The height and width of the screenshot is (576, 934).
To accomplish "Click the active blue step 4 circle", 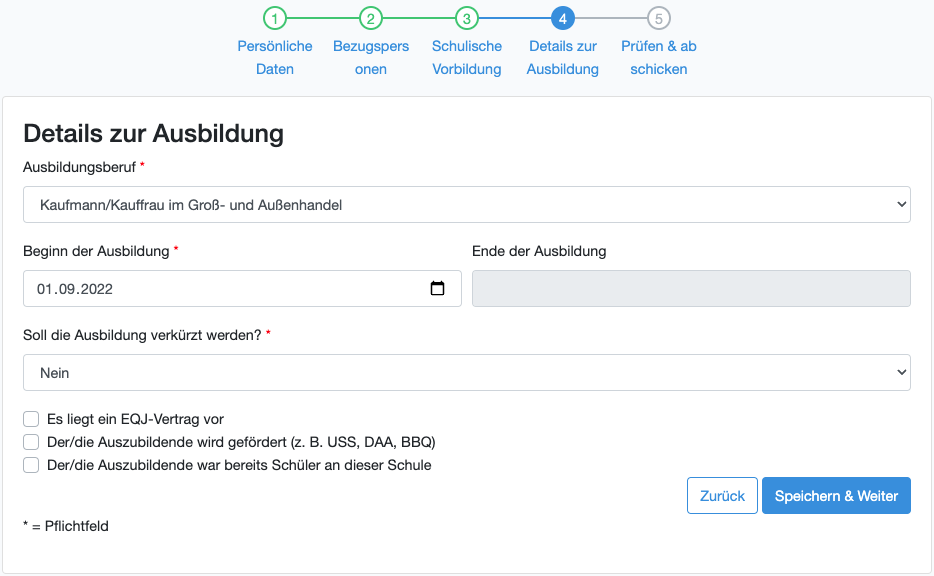I will pos(563,18).
